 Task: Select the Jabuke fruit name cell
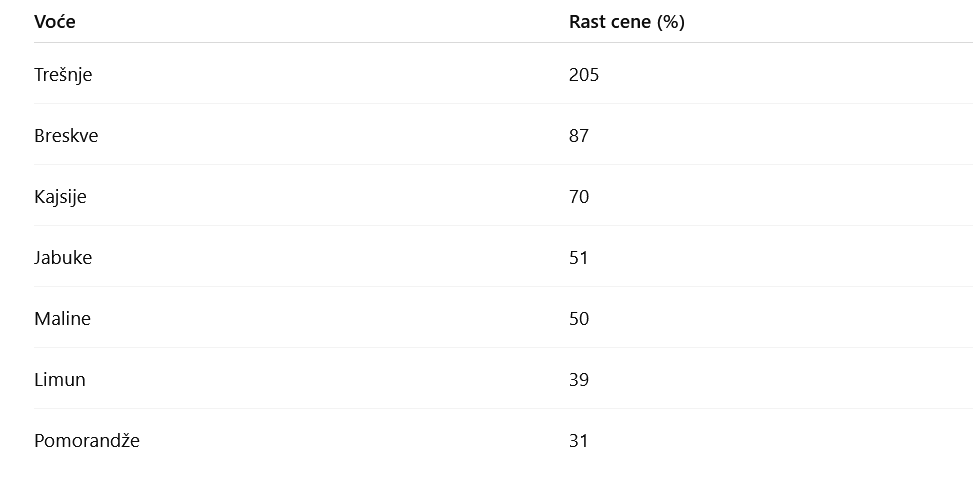[63, 257]
